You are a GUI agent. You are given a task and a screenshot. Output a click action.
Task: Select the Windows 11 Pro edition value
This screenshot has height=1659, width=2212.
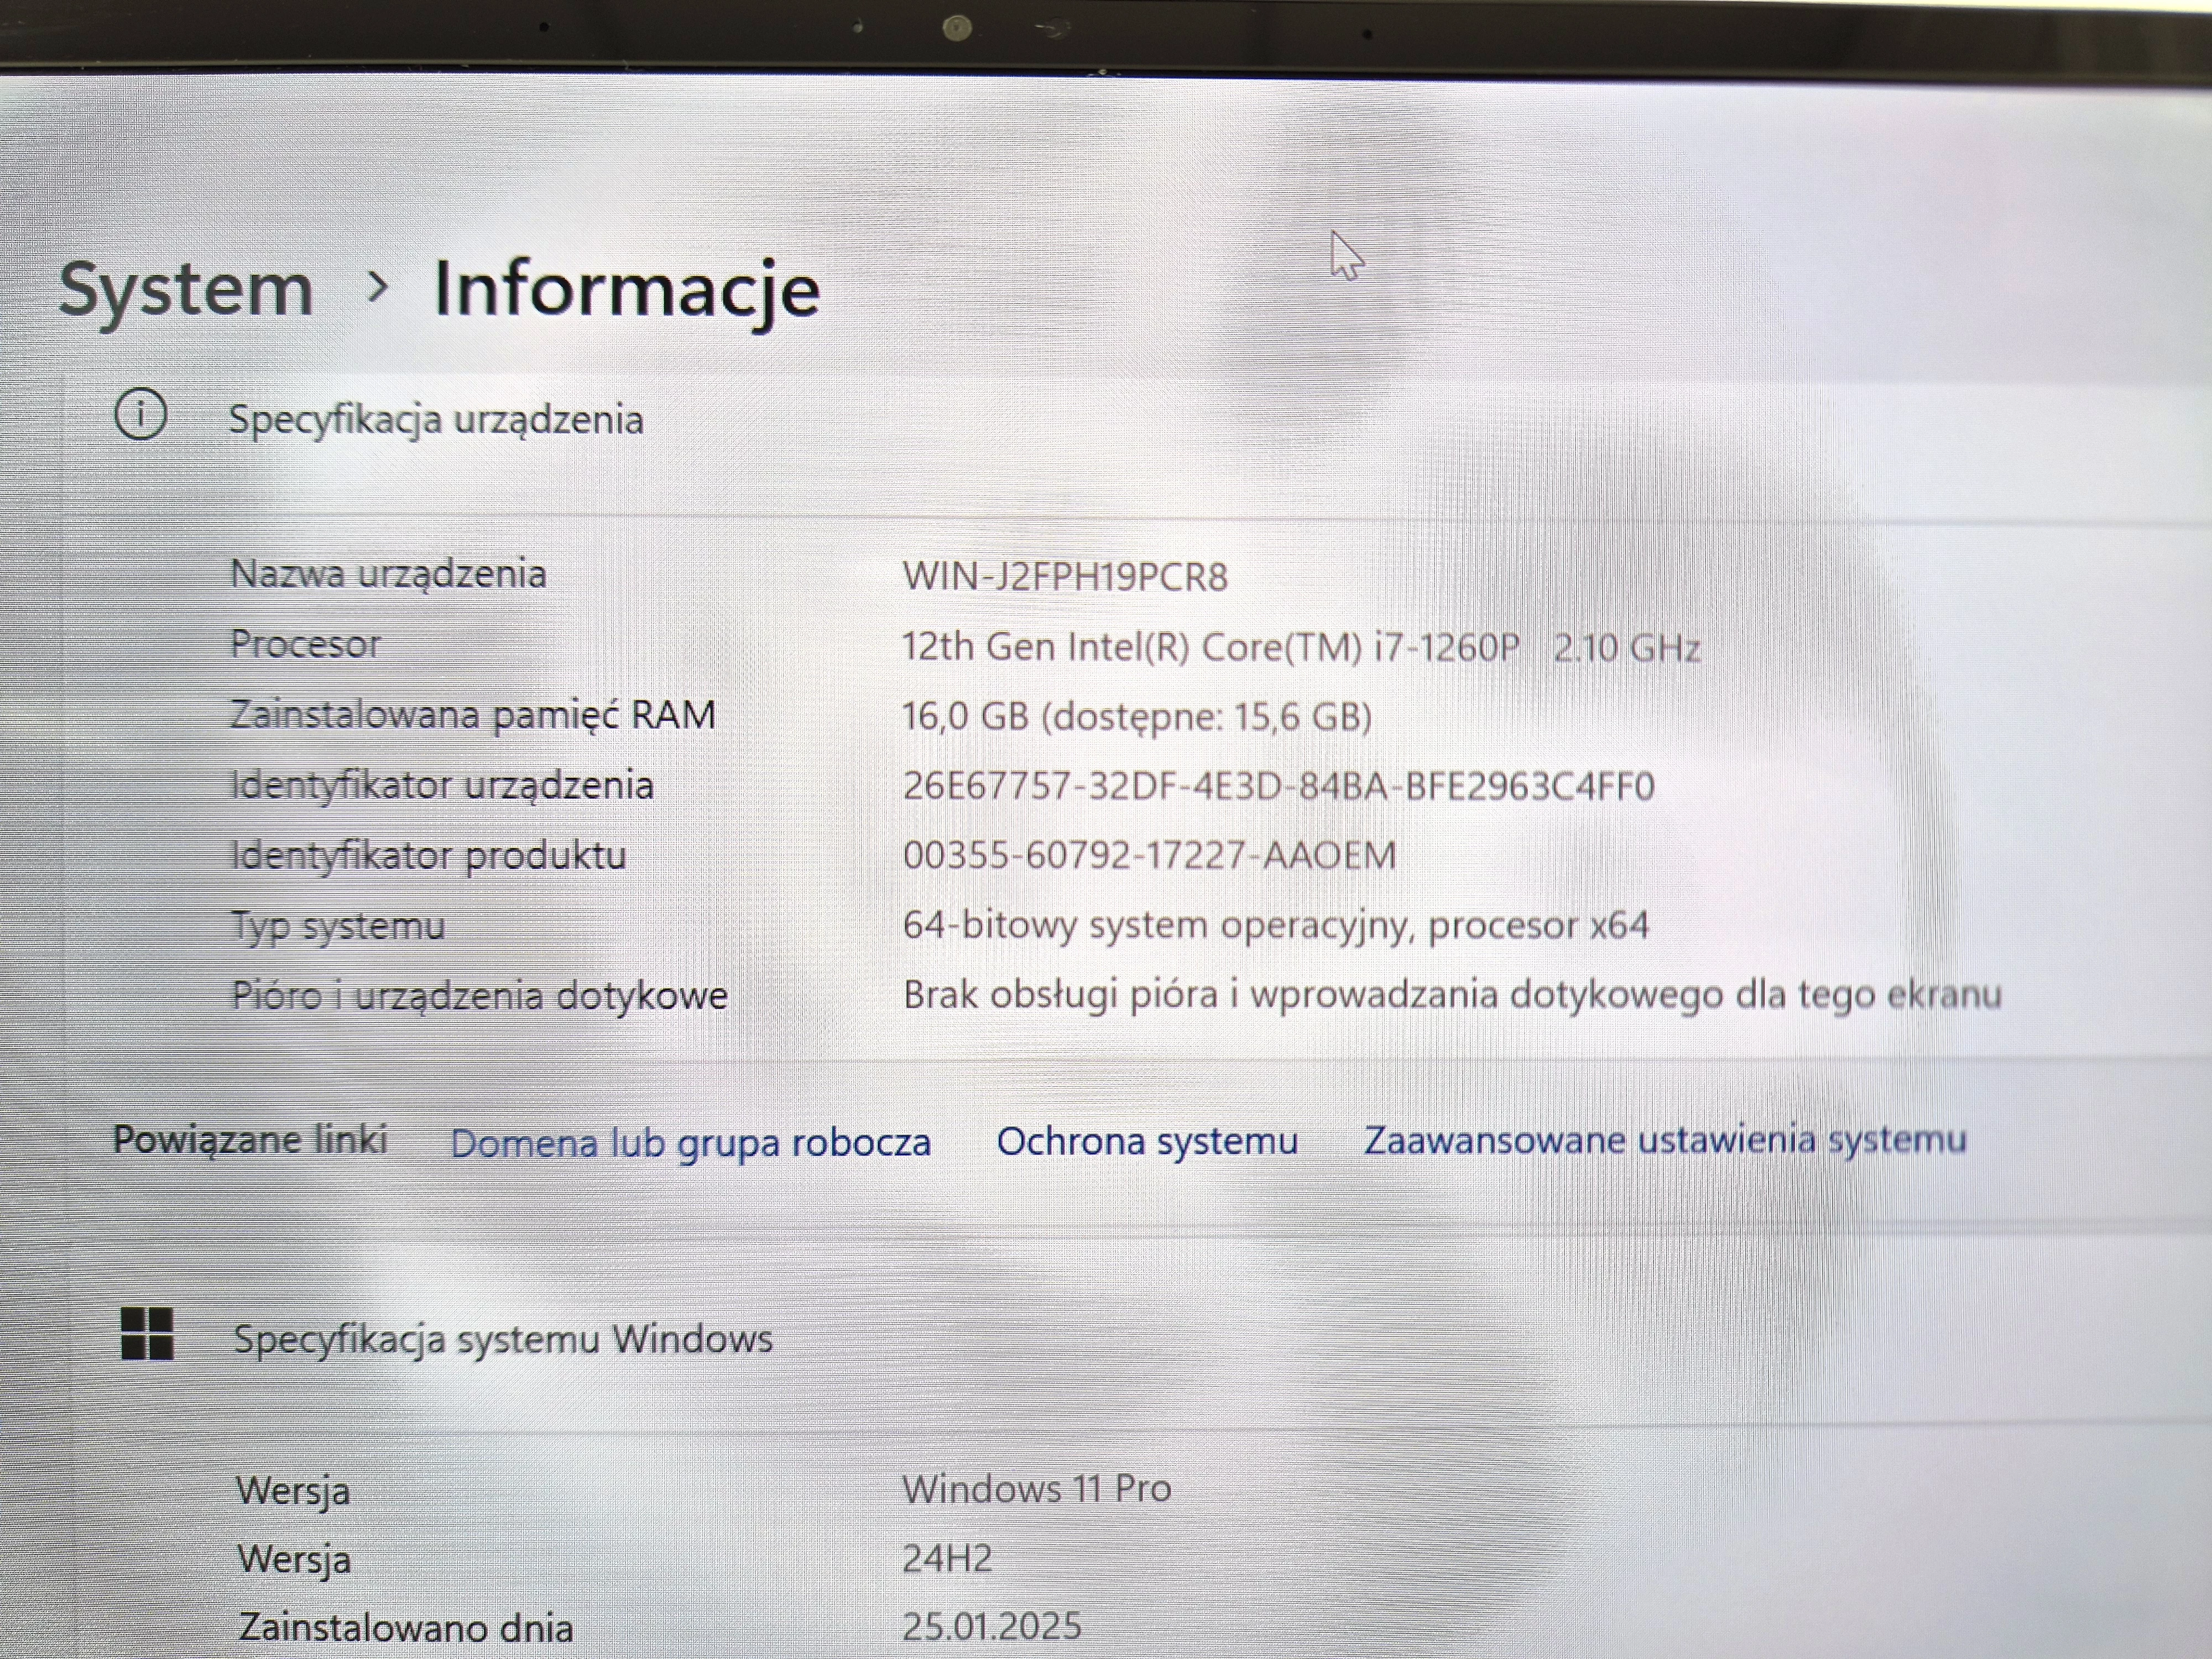pos(1037,1489)
